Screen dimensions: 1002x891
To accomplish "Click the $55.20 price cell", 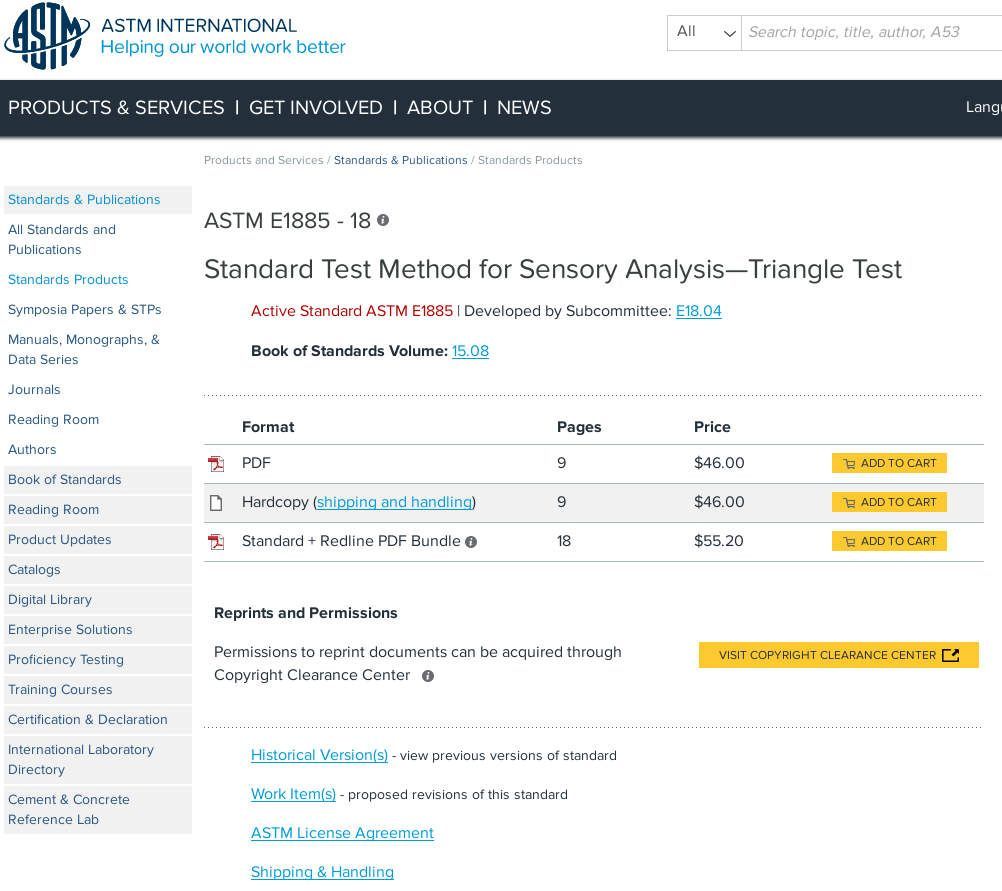I will 718,541.
